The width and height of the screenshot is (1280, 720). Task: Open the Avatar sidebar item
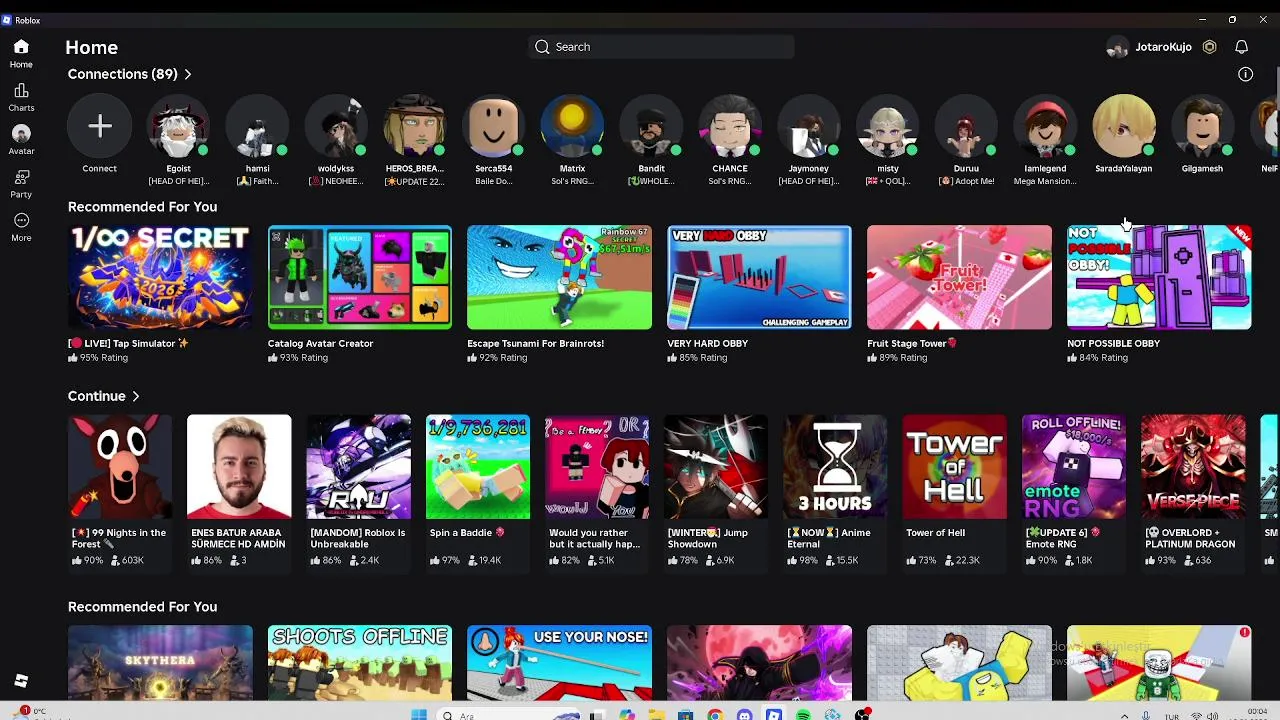21,140
